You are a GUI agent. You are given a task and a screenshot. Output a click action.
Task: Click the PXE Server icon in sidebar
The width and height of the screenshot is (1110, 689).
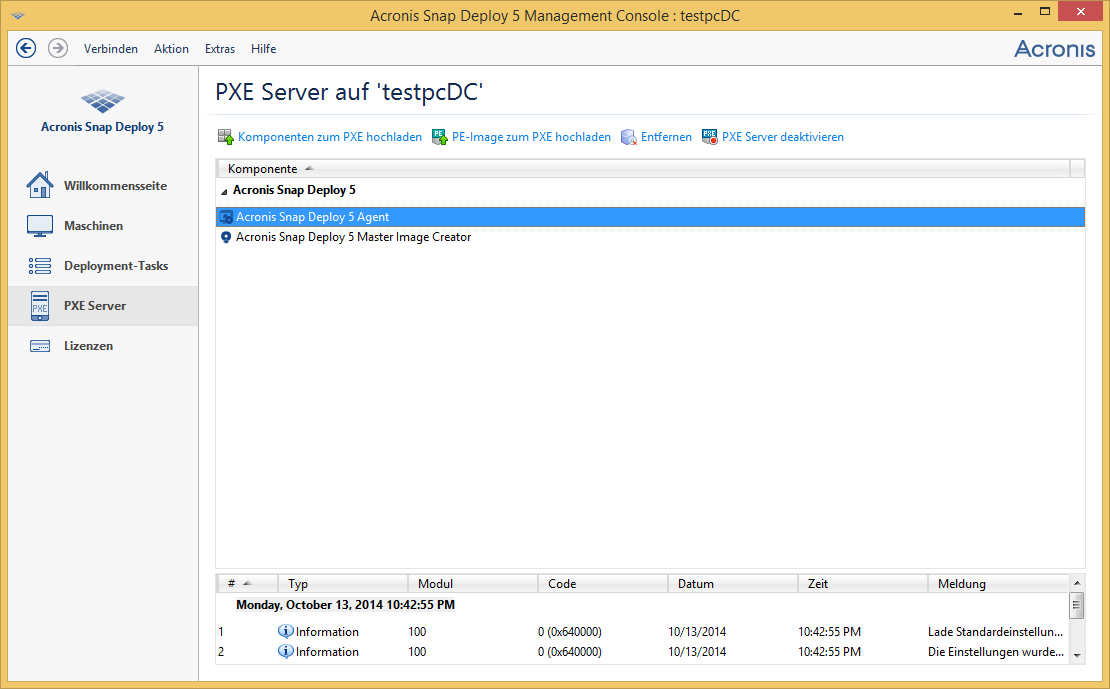click(x=40, y=306)
